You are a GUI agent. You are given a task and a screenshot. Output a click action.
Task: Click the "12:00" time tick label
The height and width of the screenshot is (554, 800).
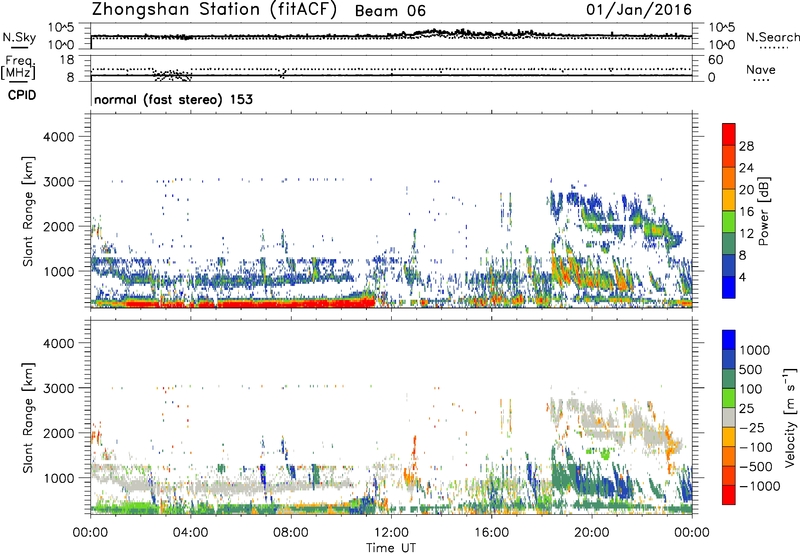pos(391,533)
